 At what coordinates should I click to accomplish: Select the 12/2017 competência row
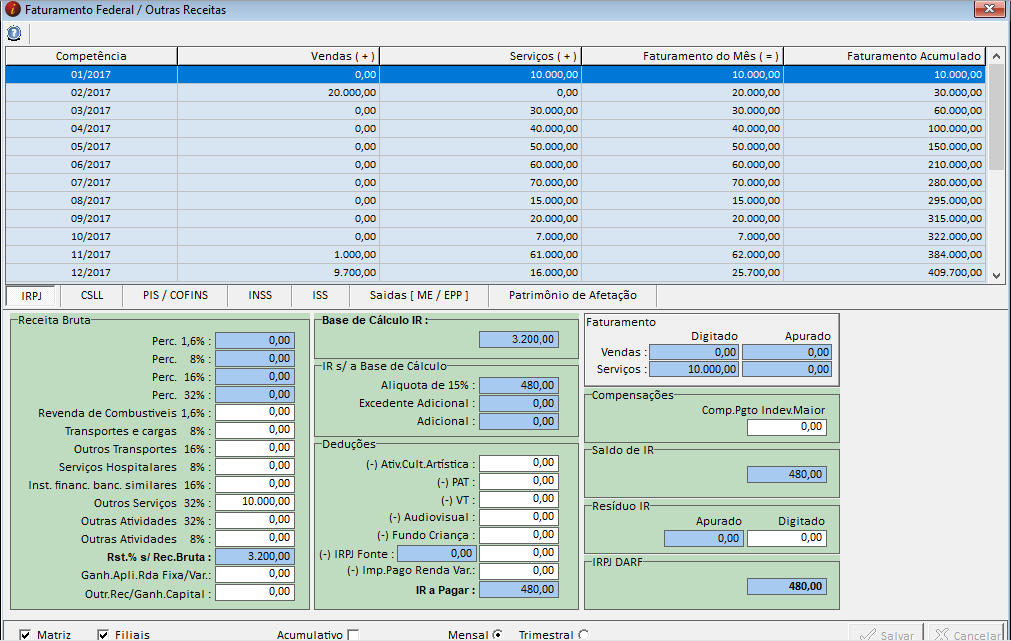click(x=495, y=273)
